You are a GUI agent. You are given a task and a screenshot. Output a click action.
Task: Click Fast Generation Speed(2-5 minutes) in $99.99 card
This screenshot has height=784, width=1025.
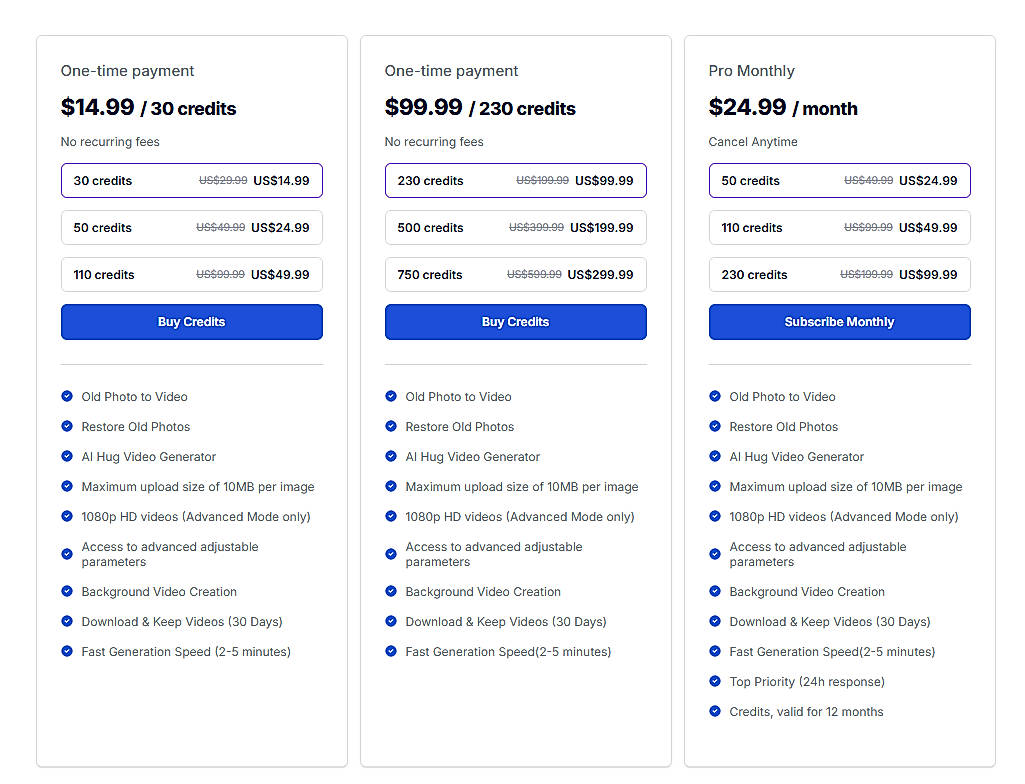pos(508,651)
